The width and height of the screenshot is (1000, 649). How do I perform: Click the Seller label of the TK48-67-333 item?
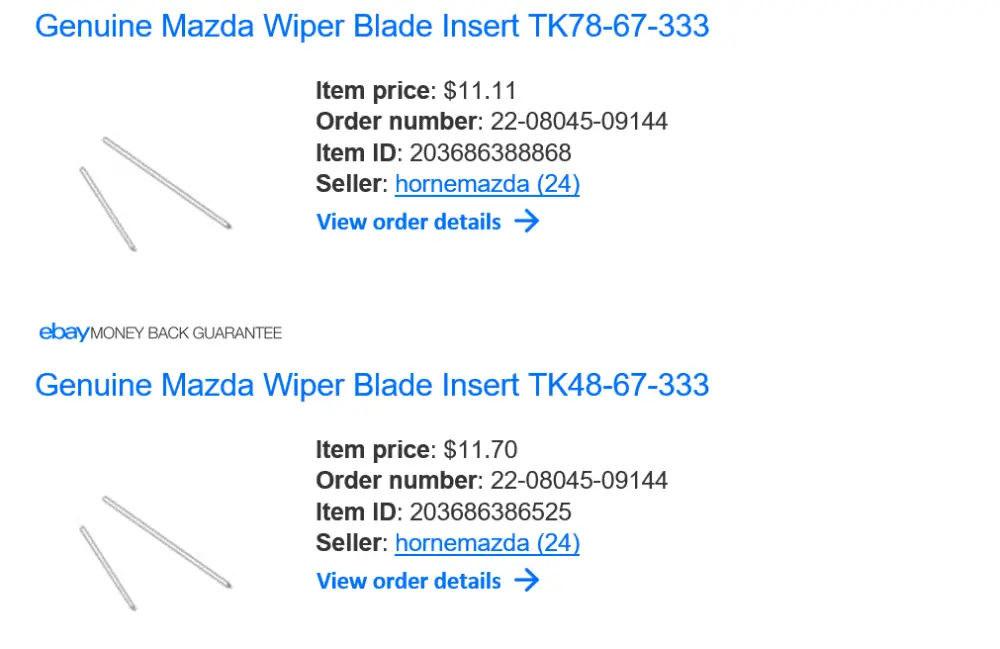pos(349,543)
